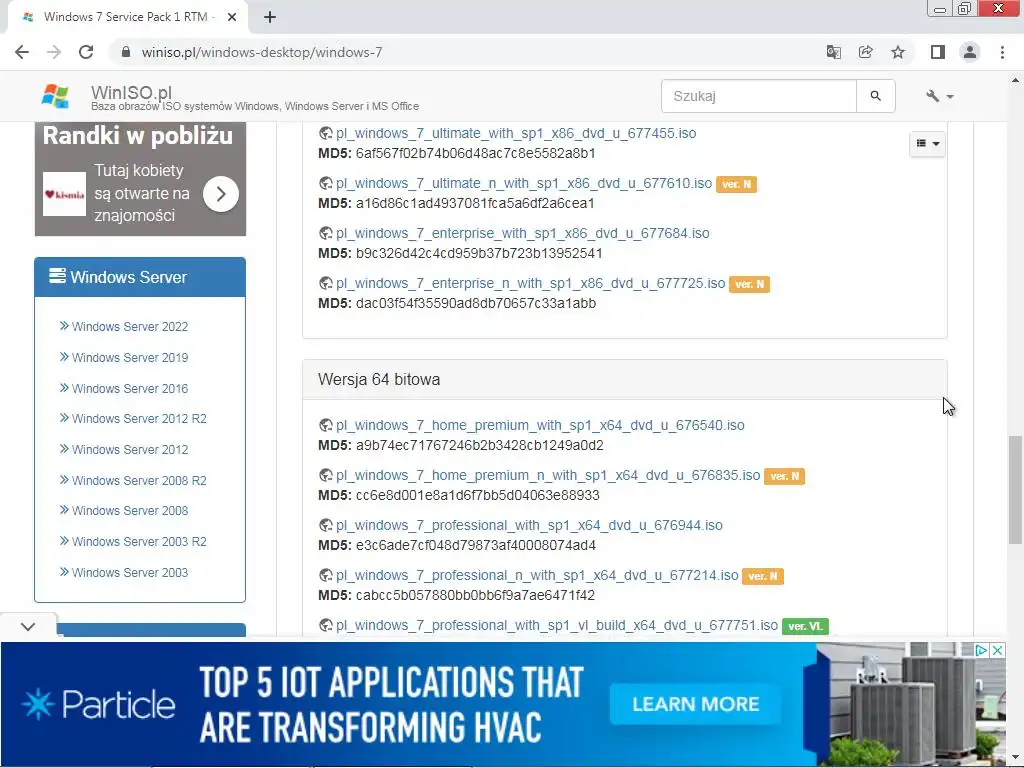The height and width of the screenshot is (768, 1024).
Task: Download pl_windows_7_professional_with_sp1_x64 676944 link
Action: [x=529, y=525]
